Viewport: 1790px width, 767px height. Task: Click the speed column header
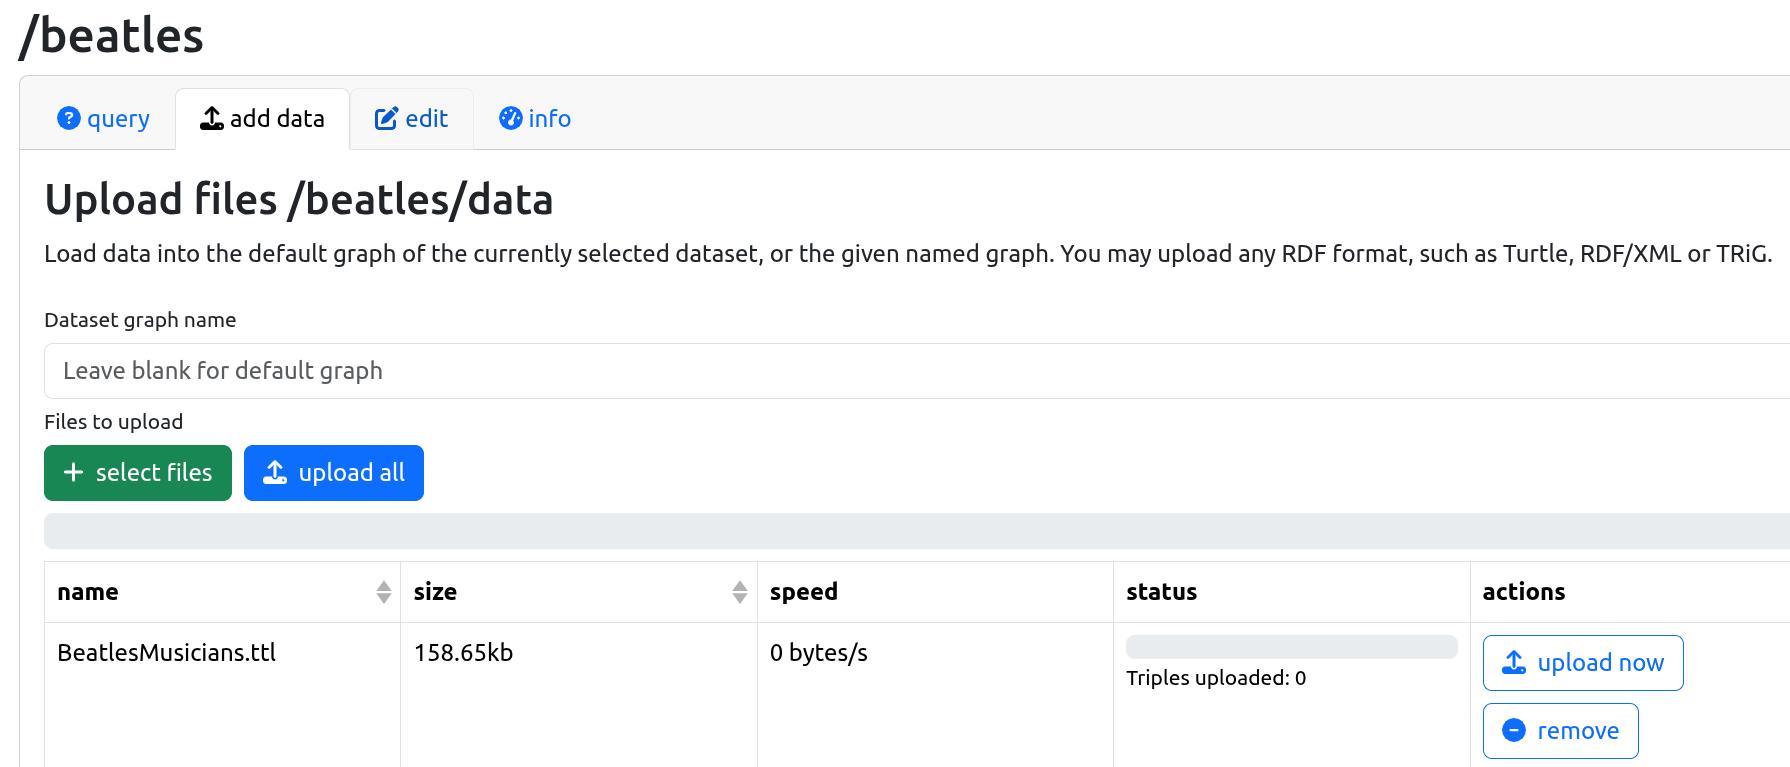click(x=804, y=592)
